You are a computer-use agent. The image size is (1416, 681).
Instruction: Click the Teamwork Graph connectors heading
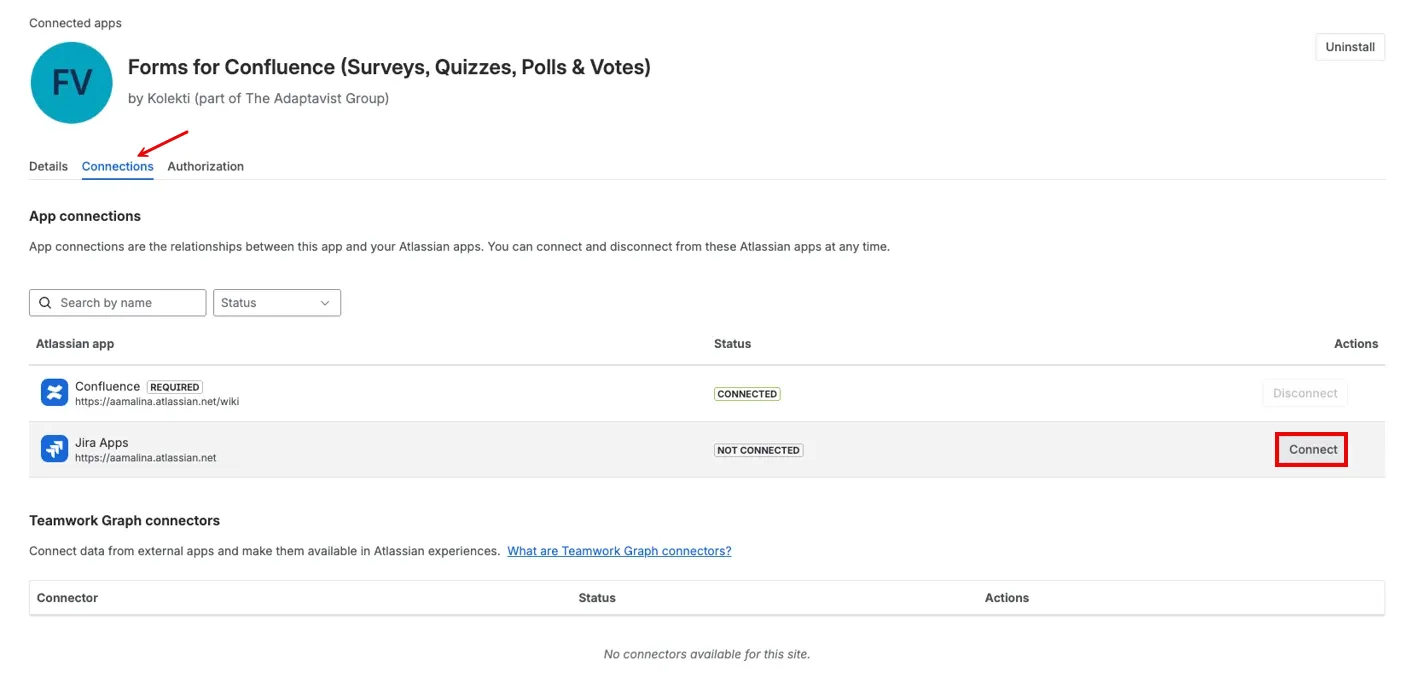click(124, 521)
